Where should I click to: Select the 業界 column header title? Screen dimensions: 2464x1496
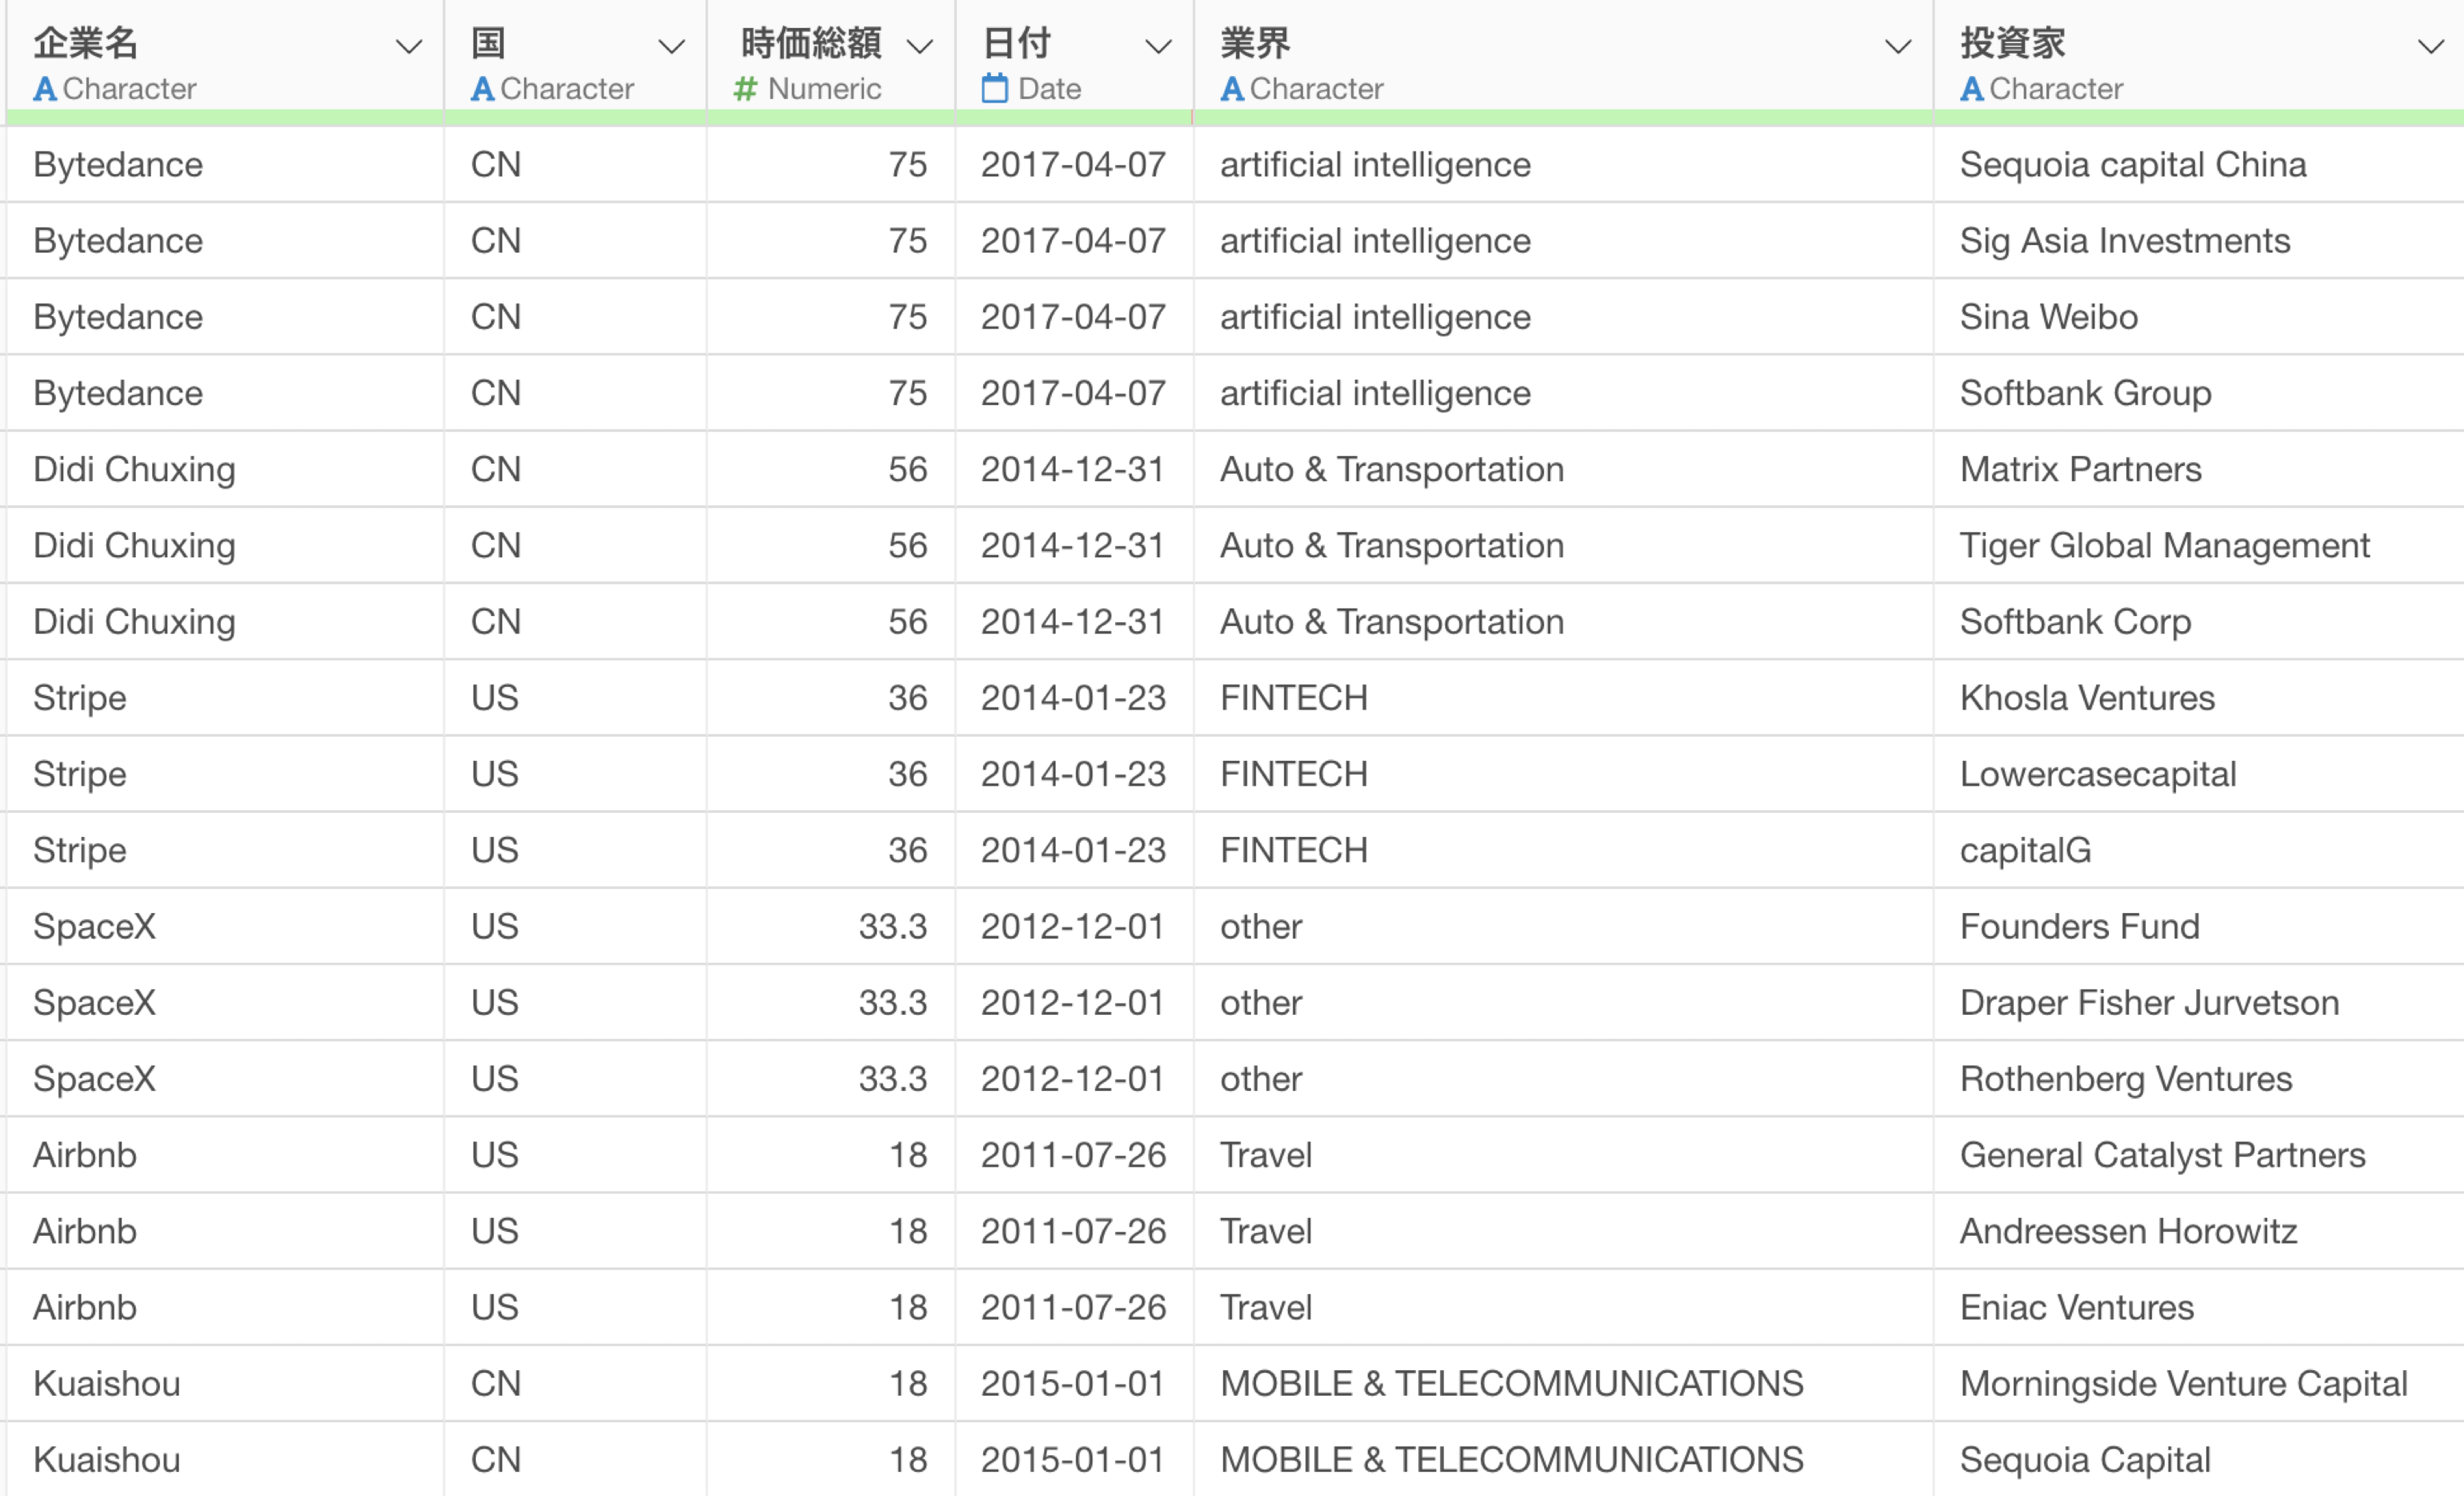[1255, 43]
